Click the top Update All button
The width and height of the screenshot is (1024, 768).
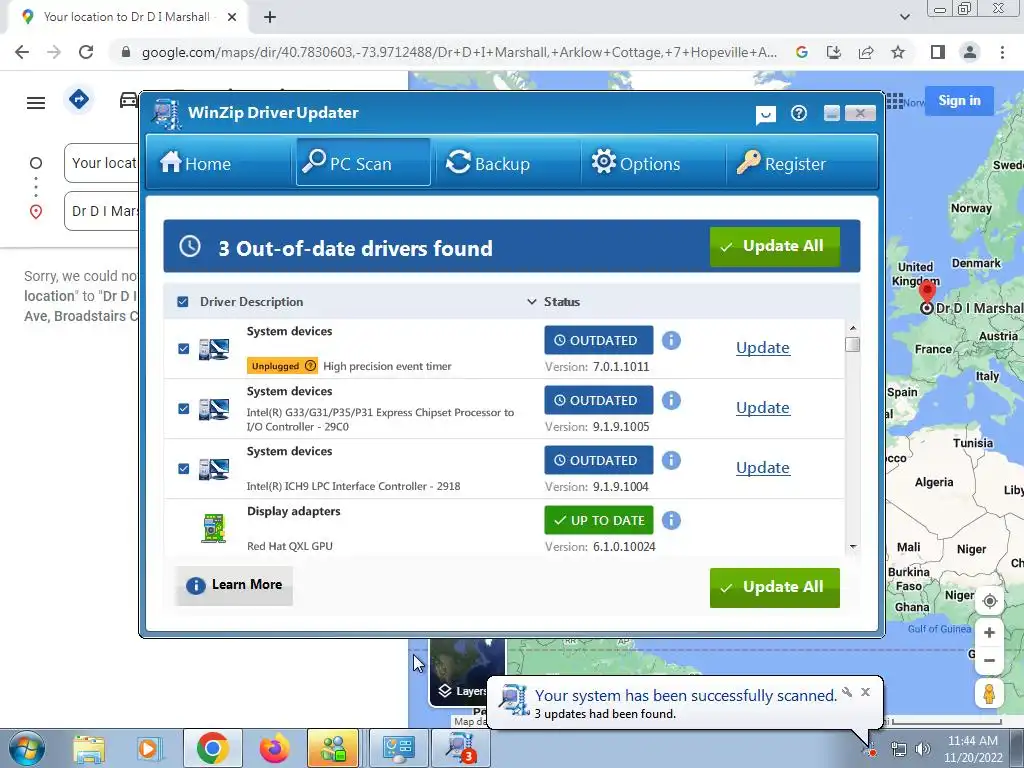point(775,246)
